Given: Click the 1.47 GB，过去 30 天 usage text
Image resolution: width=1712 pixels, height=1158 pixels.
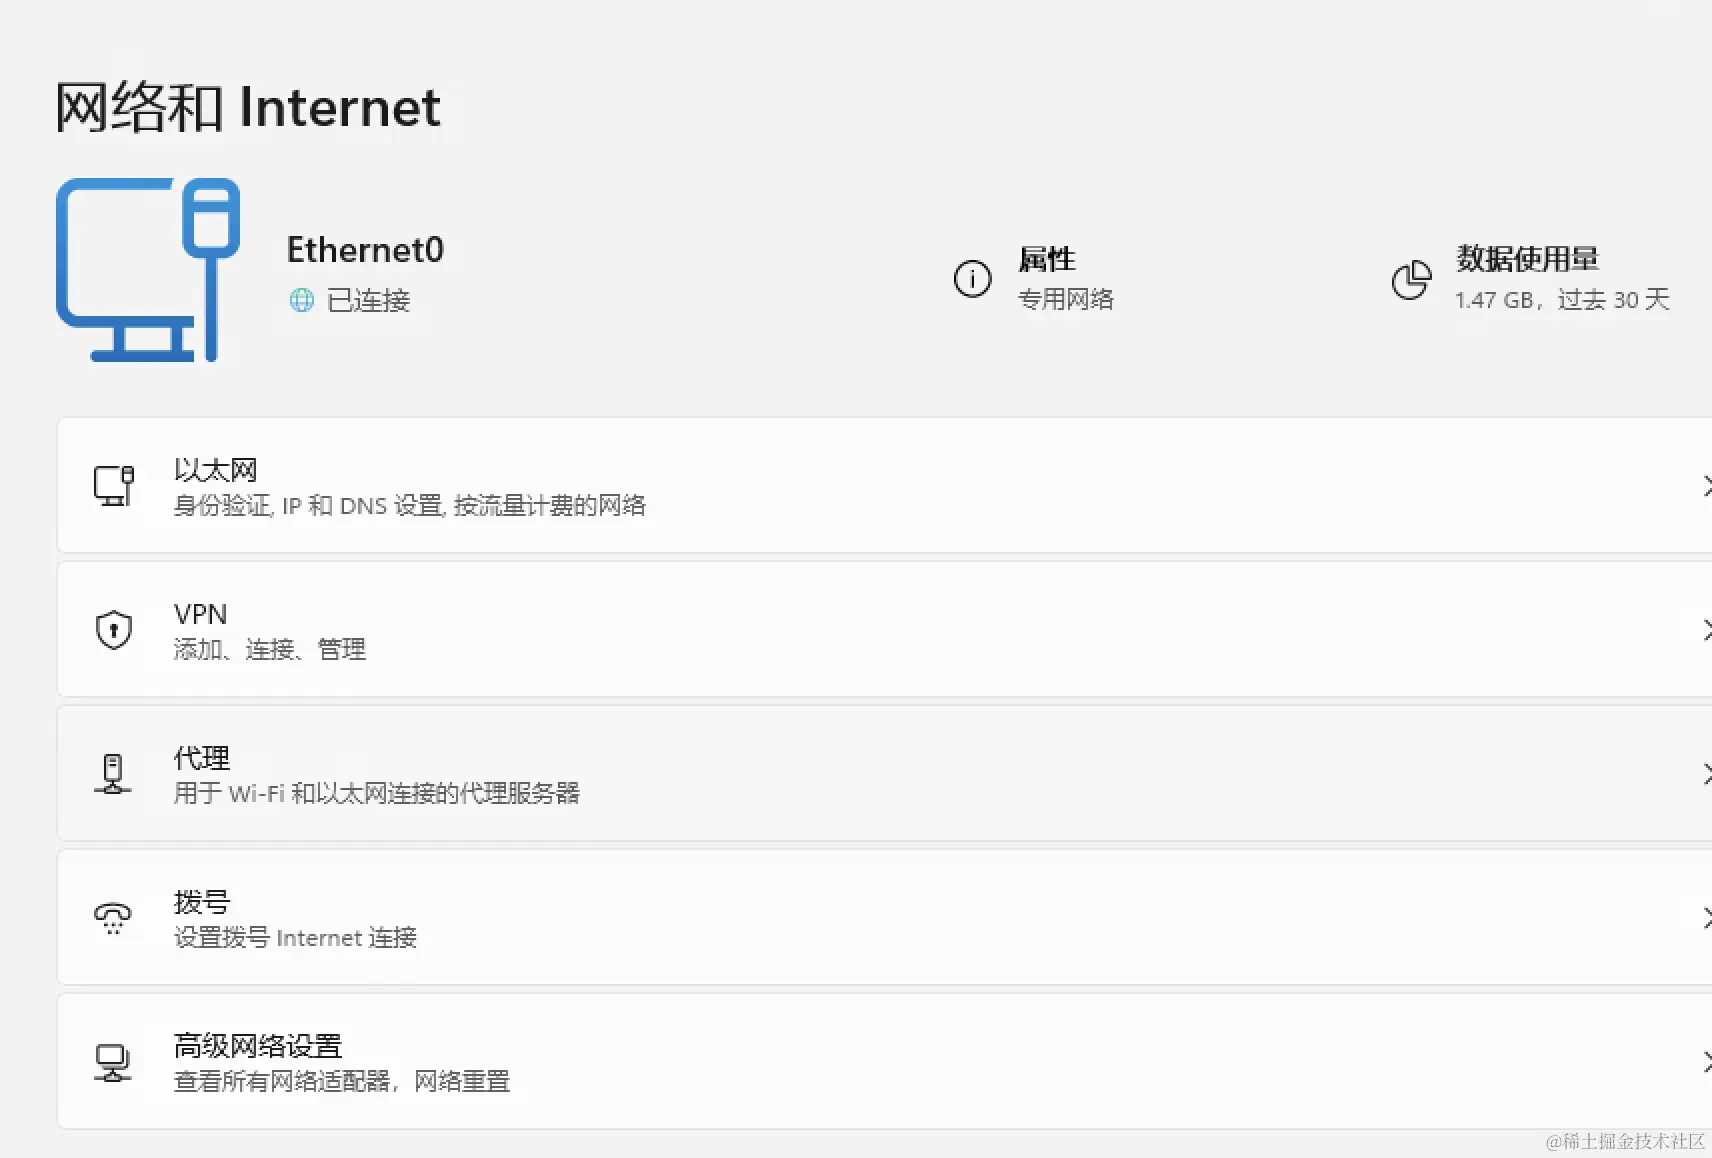Looking at the screenshot, I should [x=1562, y=300].
